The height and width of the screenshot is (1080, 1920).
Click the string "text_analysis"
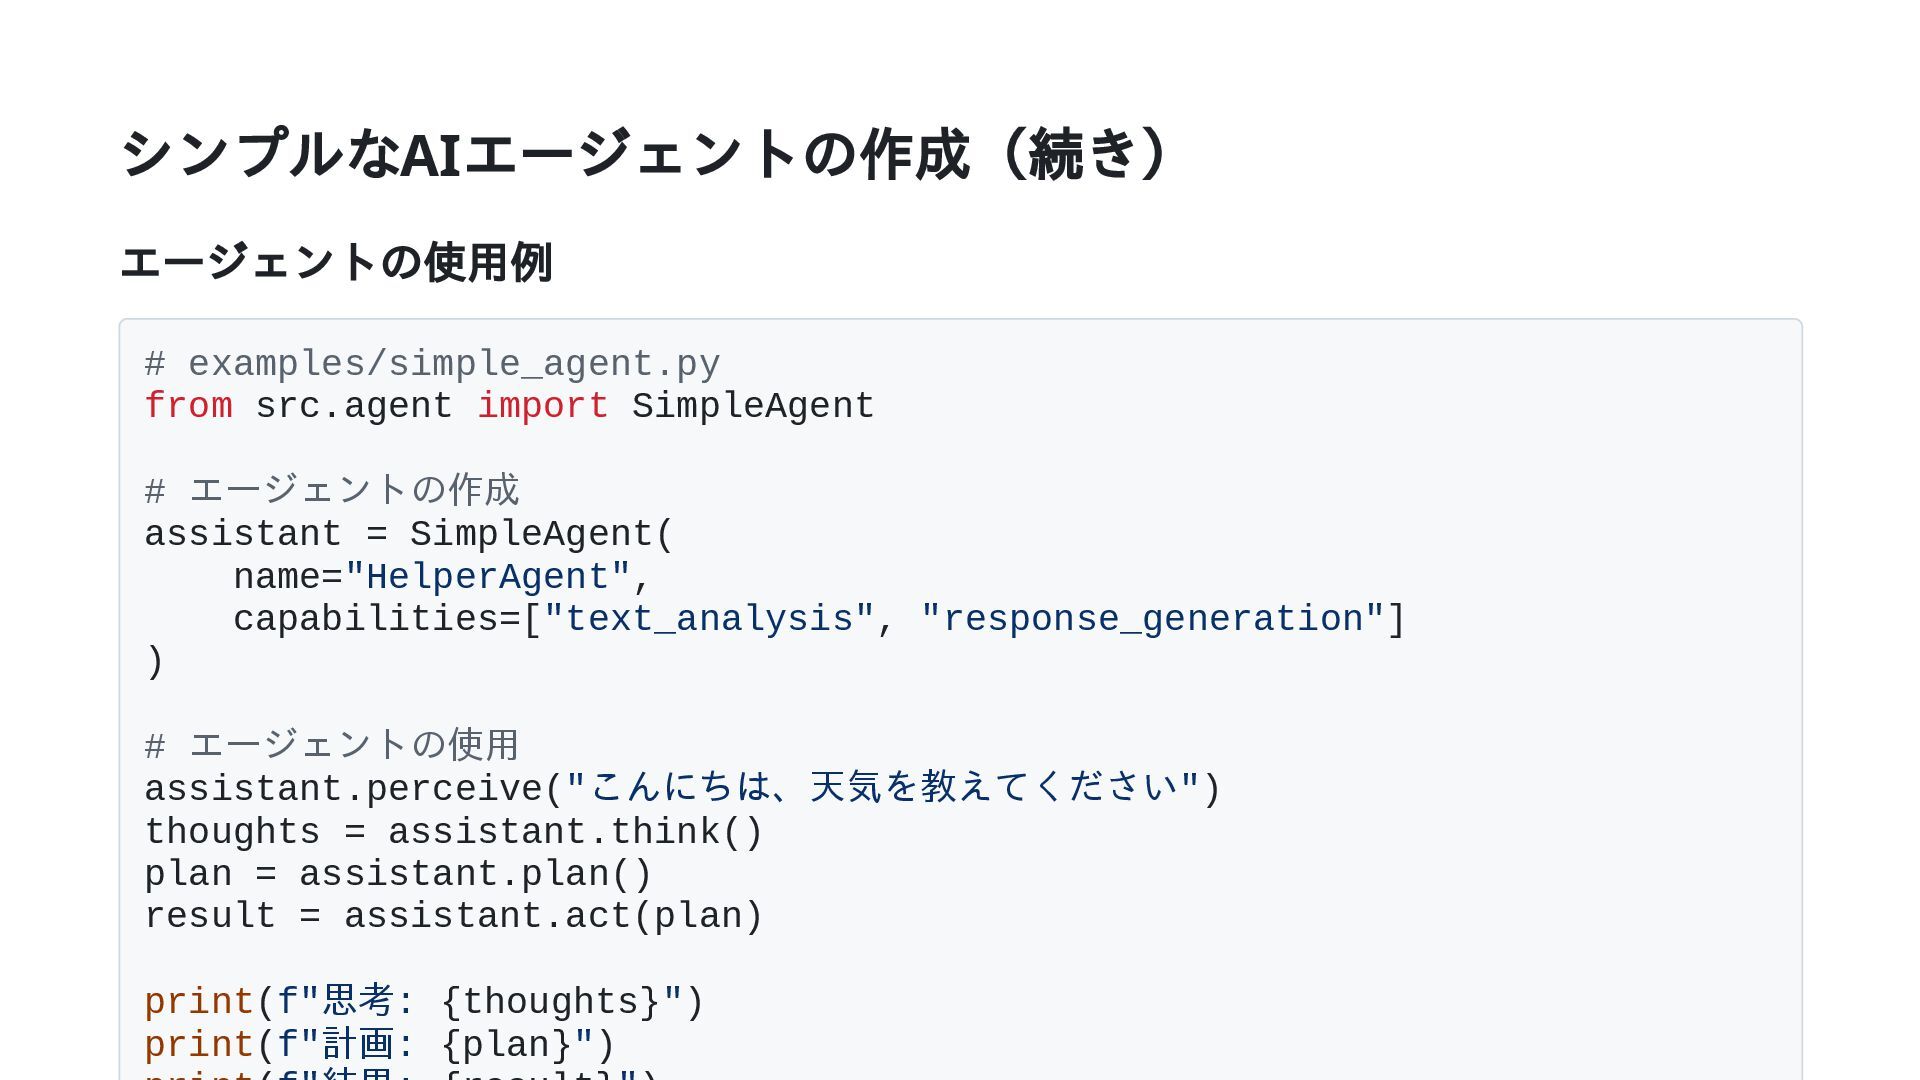[709, 619]
